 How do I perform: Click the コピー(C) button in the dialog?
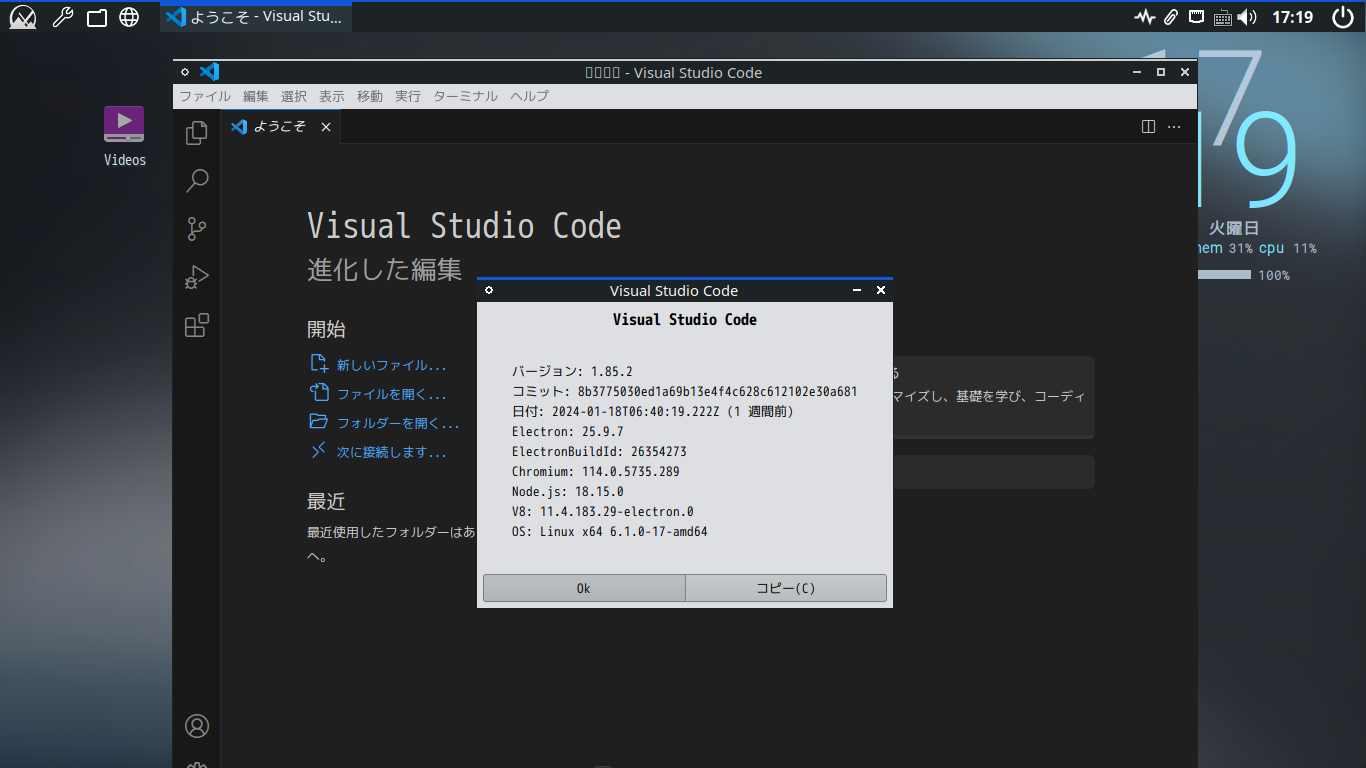[786, 588]
